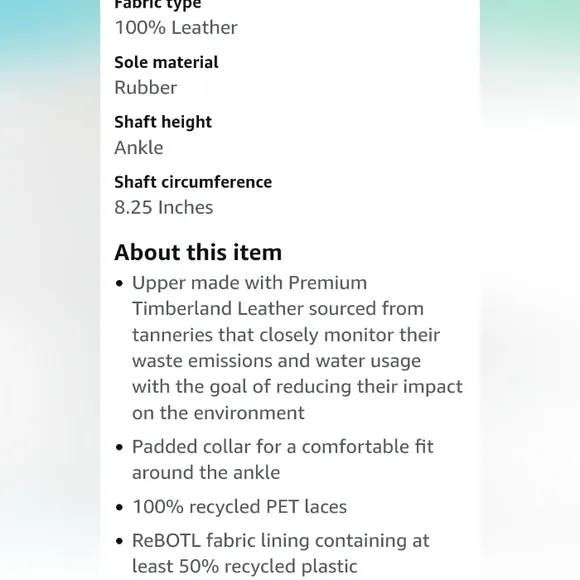Select the 'Sole material' label
The image size is (580, 580).
coord(166,63)
